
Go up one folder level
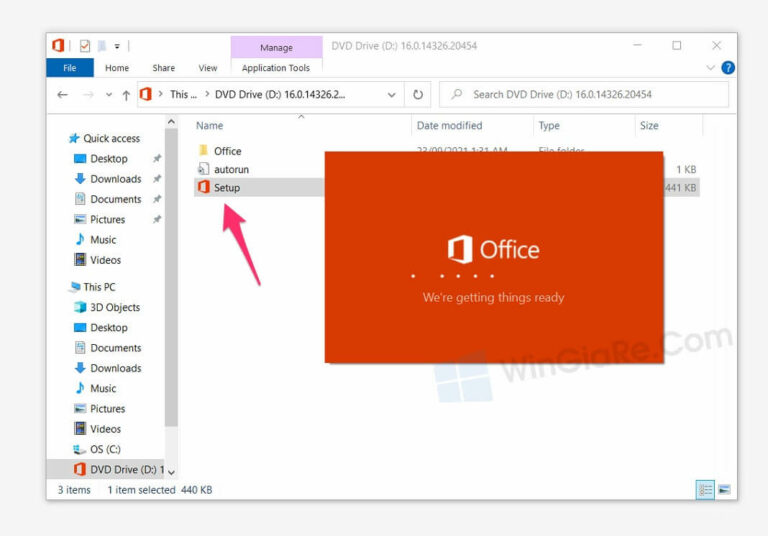click(126, 95)
